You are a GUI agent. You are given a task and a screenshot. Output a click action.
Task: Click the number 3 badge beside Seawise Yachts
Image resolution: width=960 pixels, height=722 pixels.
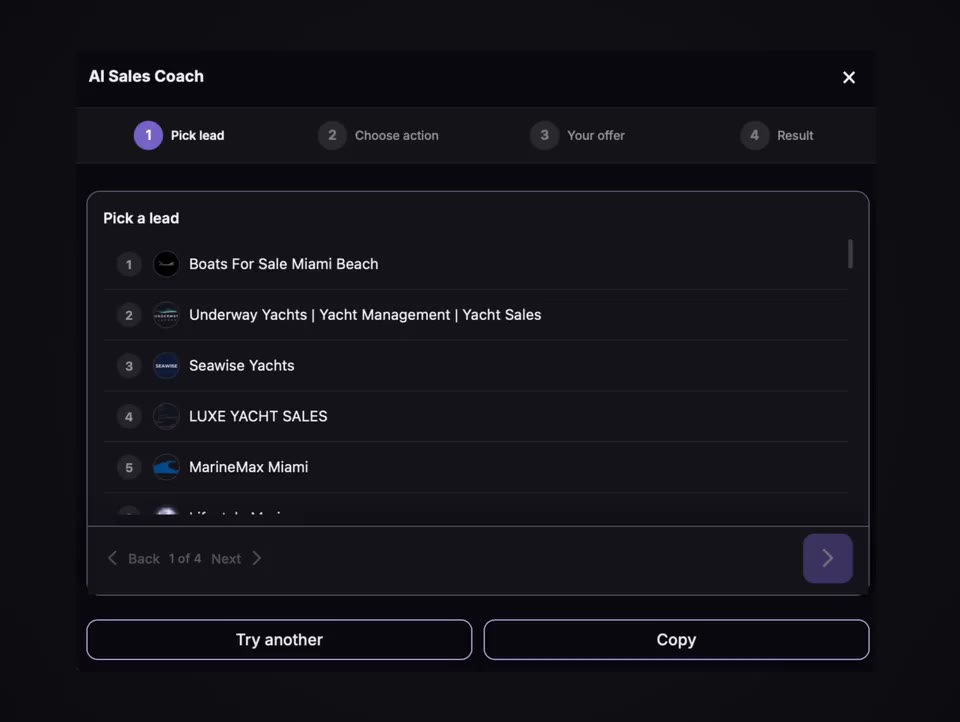(x=129, y=366)
